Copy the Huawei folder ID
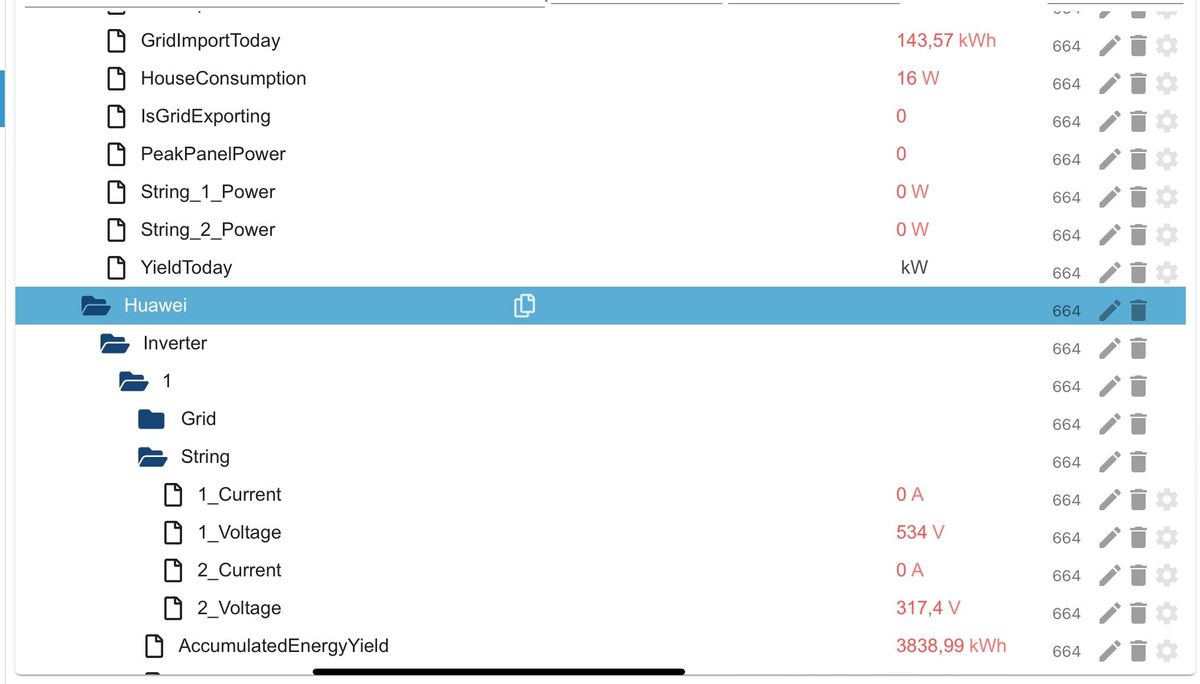The height and width of the screenshot is (684, 1200). (x=524, y=306)
